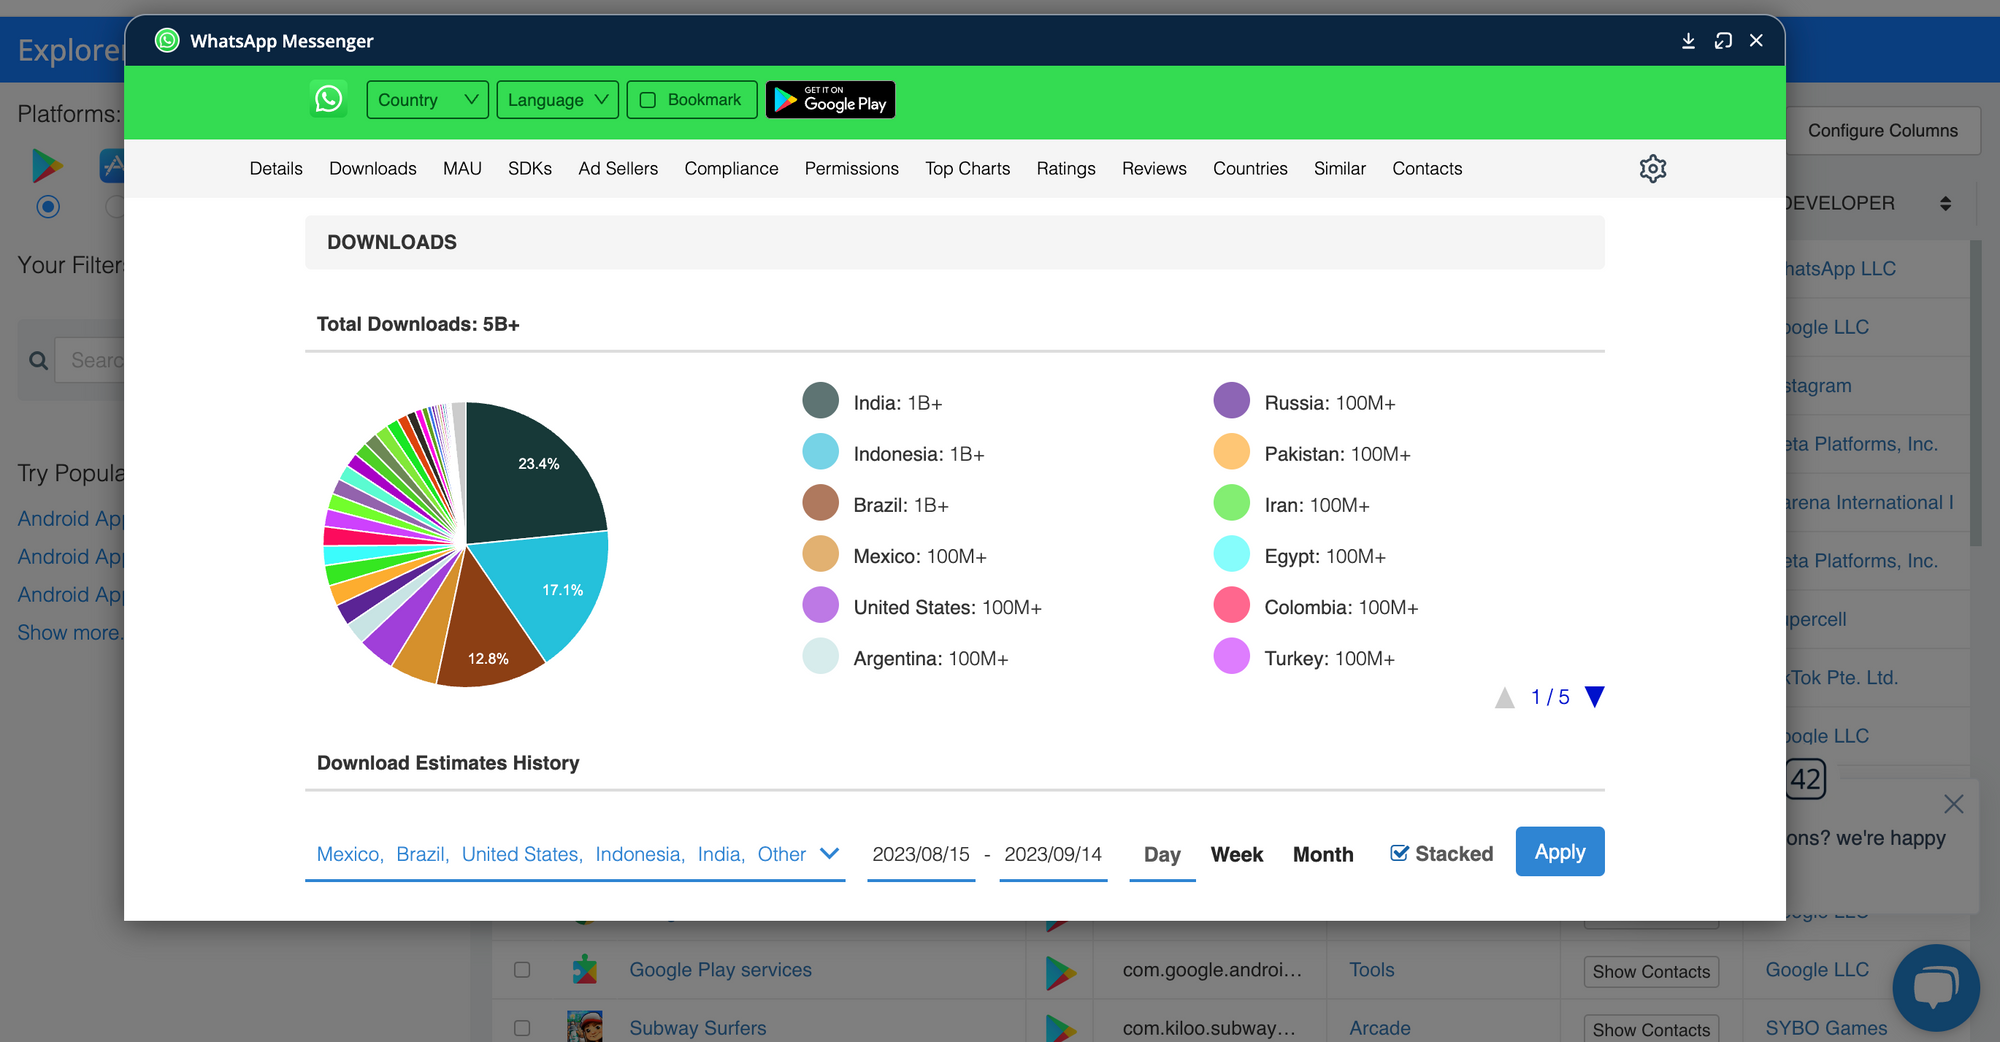Go to the Ad Sellers tab

click(618, 168)
